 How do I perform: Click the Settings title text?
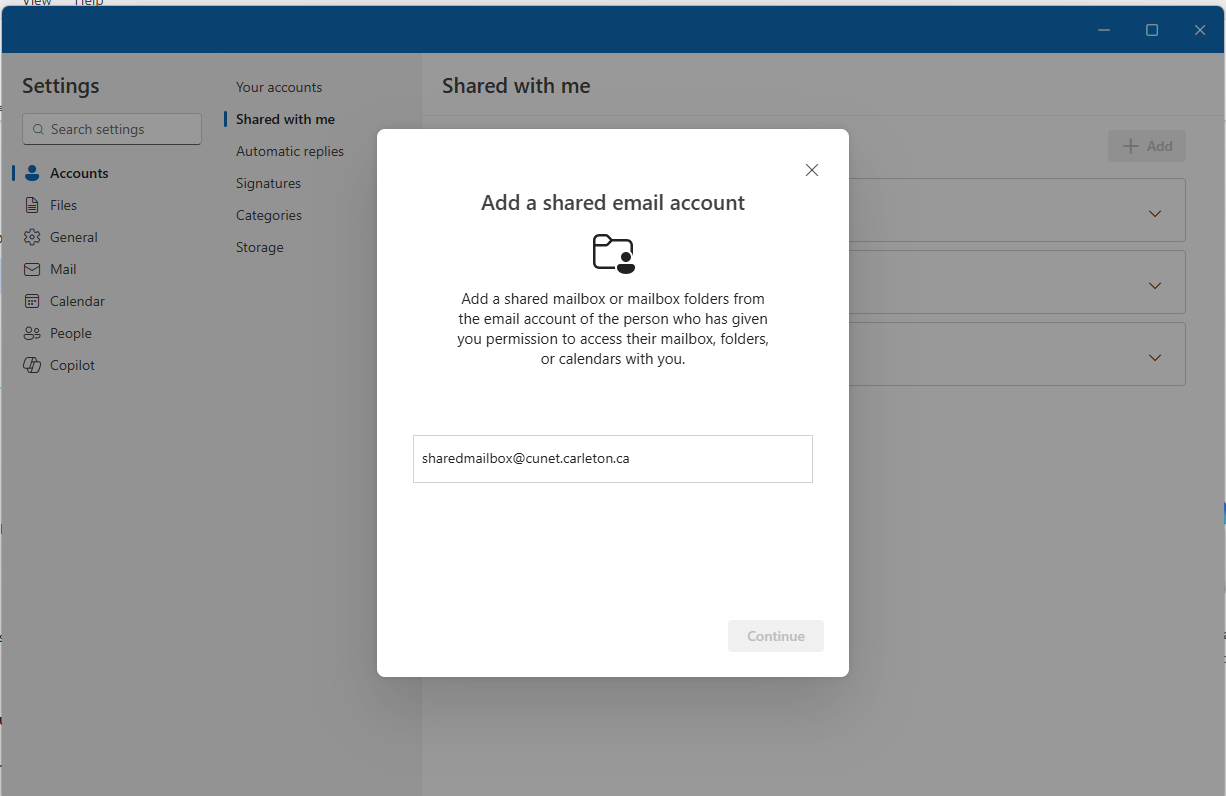61,86
